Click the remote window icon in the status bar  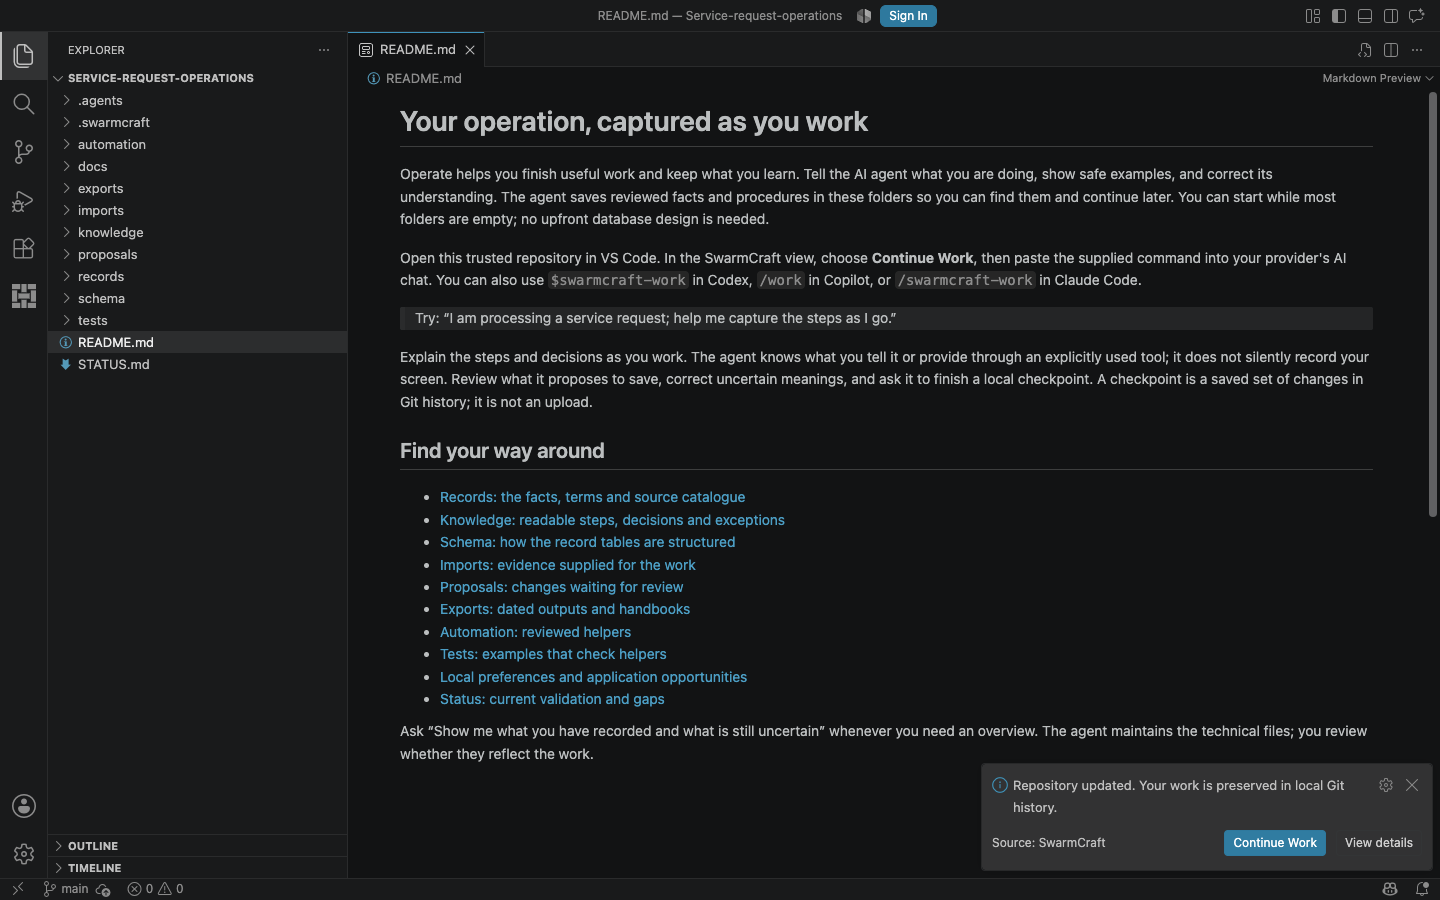point(18,889)
